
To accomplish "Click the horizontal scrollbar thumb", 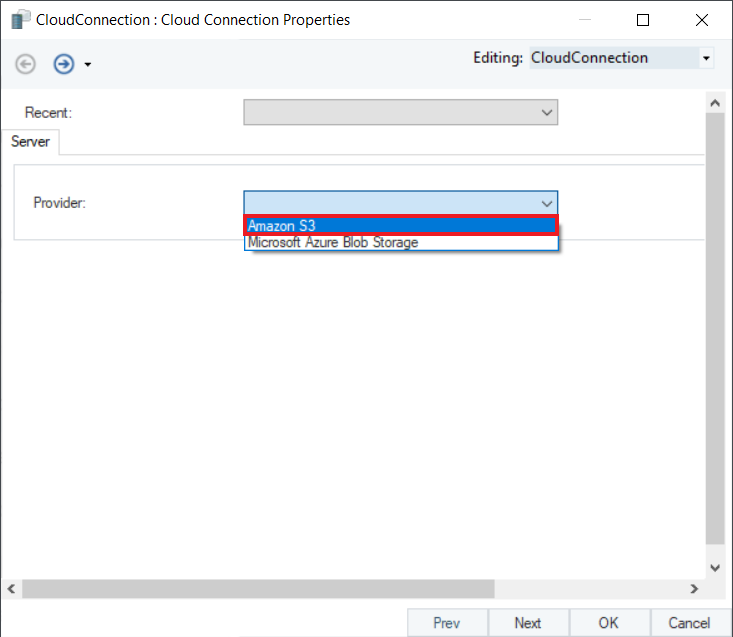I will click(x=258, y=589).
